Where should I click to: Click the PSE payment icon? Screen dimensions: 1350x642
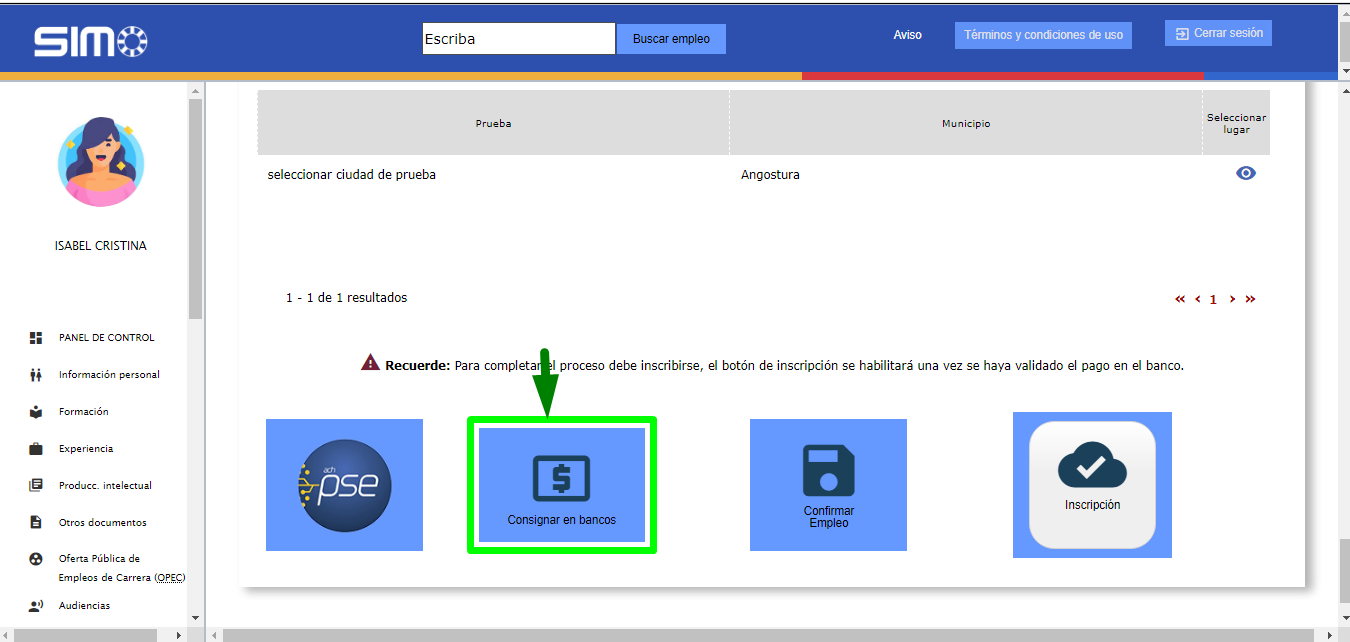click(x=344, y=485)
